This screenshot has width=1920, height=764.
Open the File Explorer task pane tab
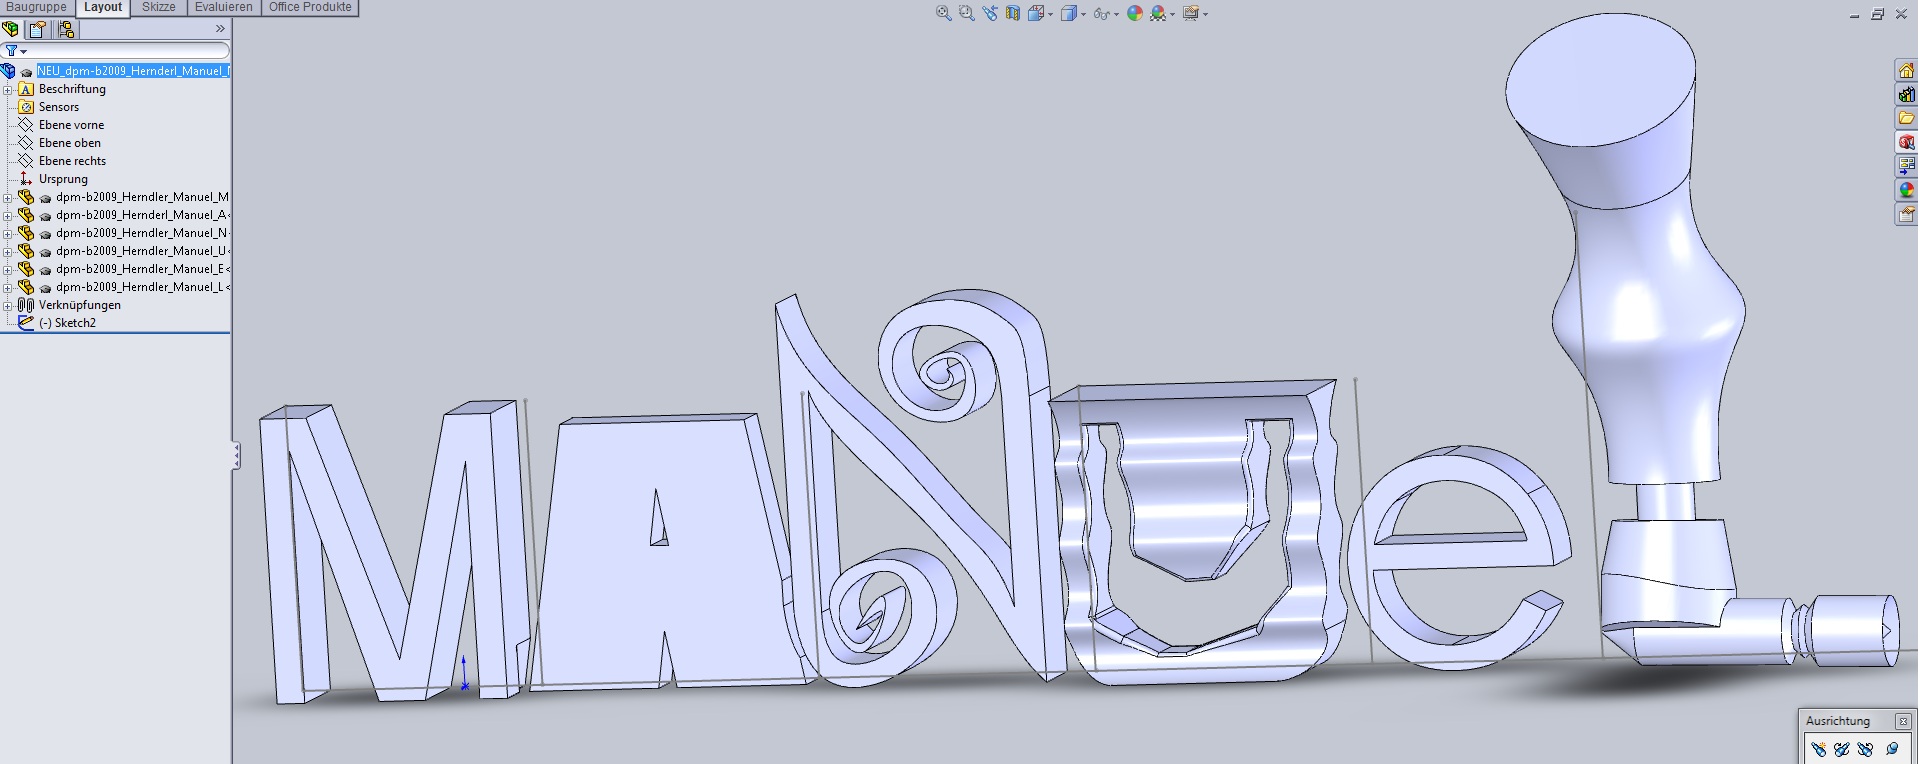pyautogui.click(x=1906, y=118)
